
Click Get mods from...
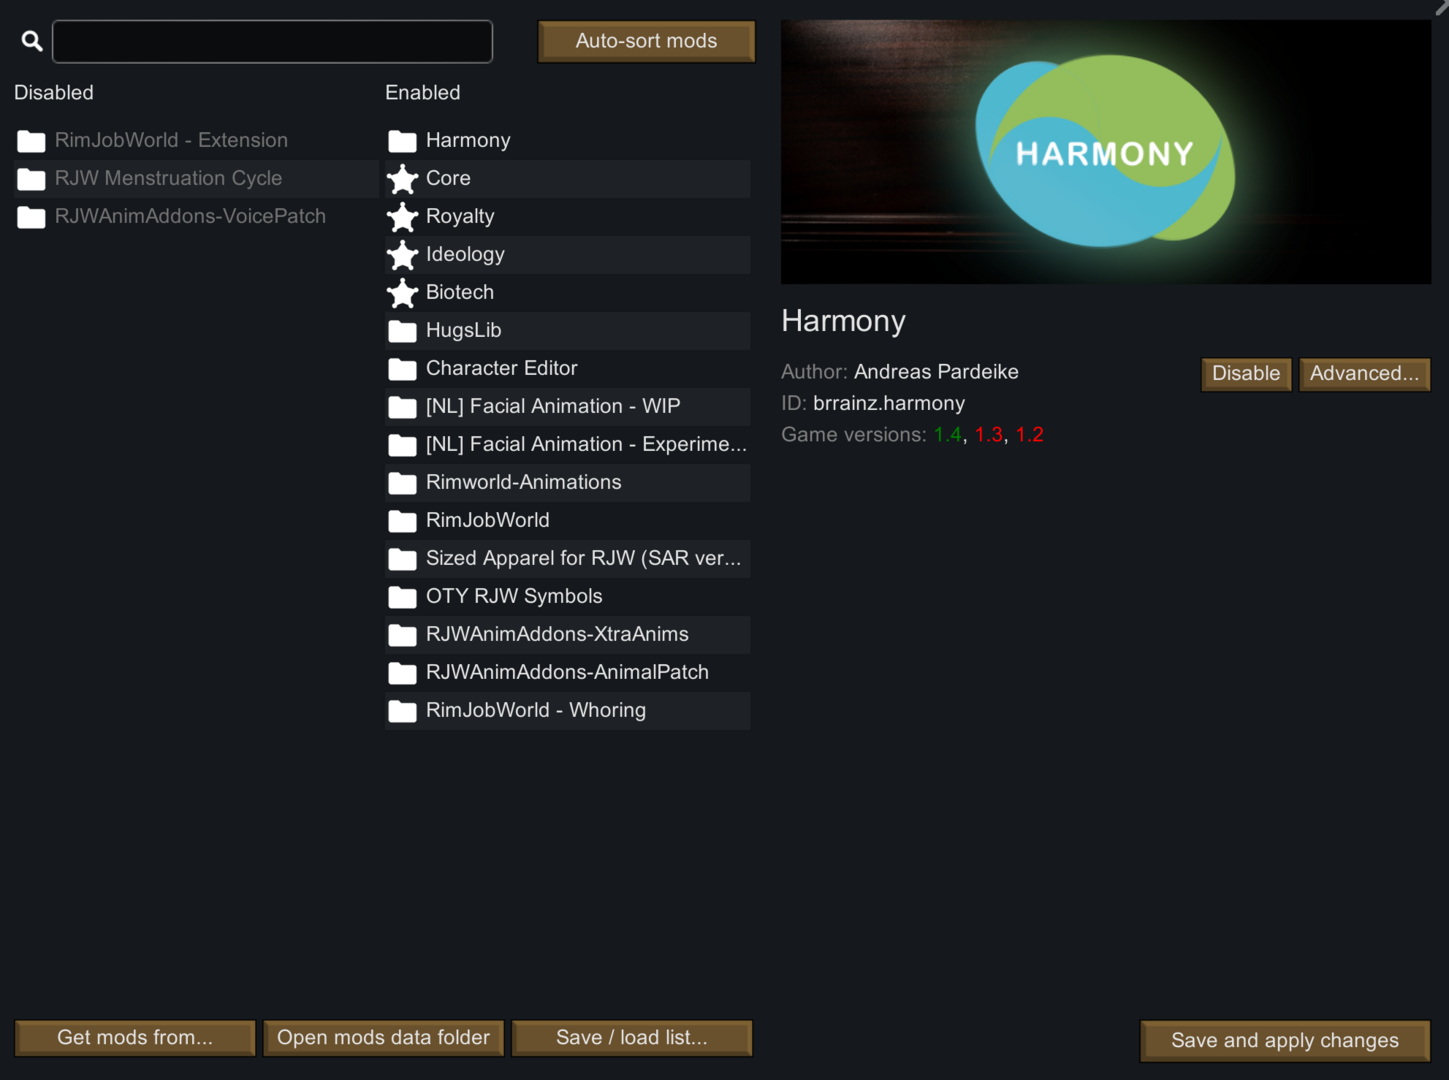(135, 1037)
